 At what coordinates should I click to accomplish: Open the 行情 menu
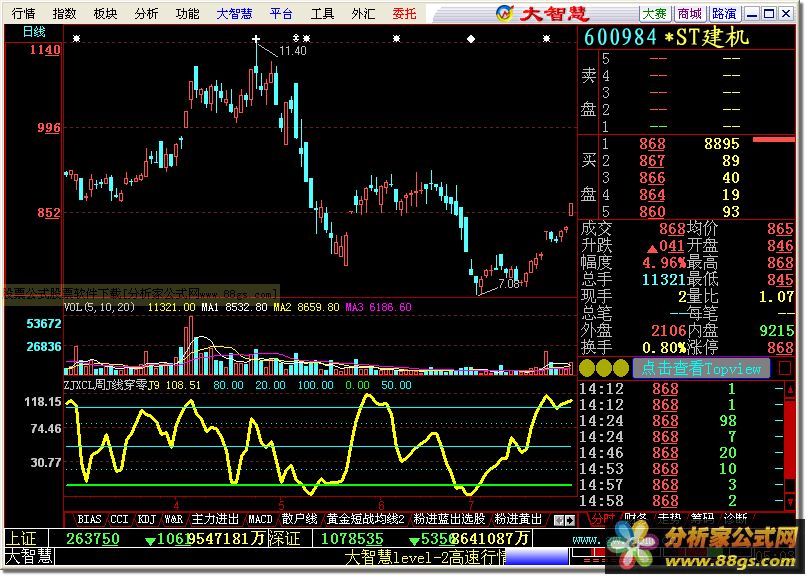[24, 13]
